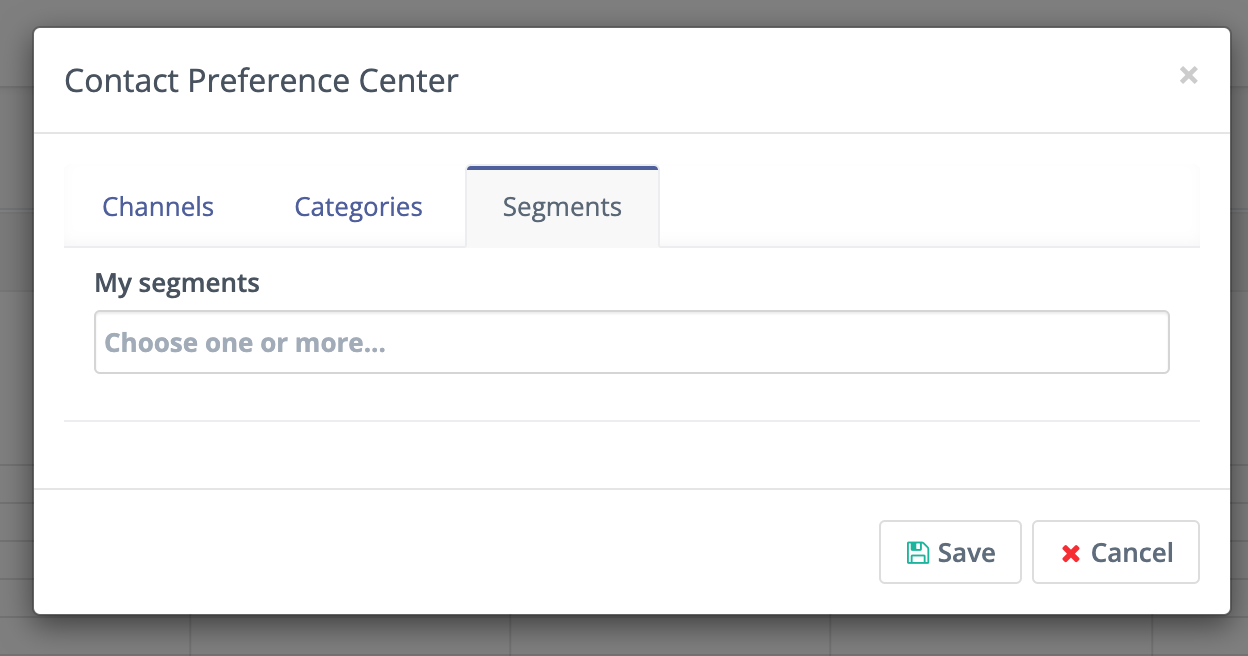Click the My segments label
The image size is (1248, 656).
[177, 283]
